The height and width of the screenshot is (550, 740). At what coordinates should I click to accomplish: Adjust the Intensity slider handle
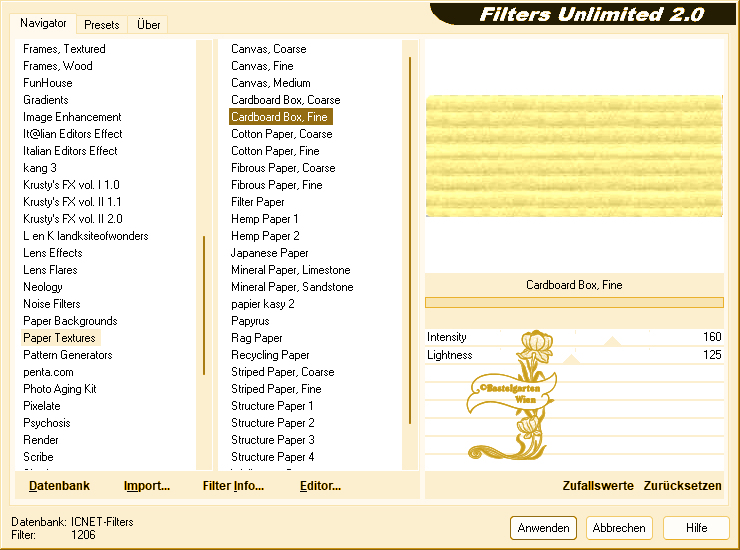[x=612, y=341]
